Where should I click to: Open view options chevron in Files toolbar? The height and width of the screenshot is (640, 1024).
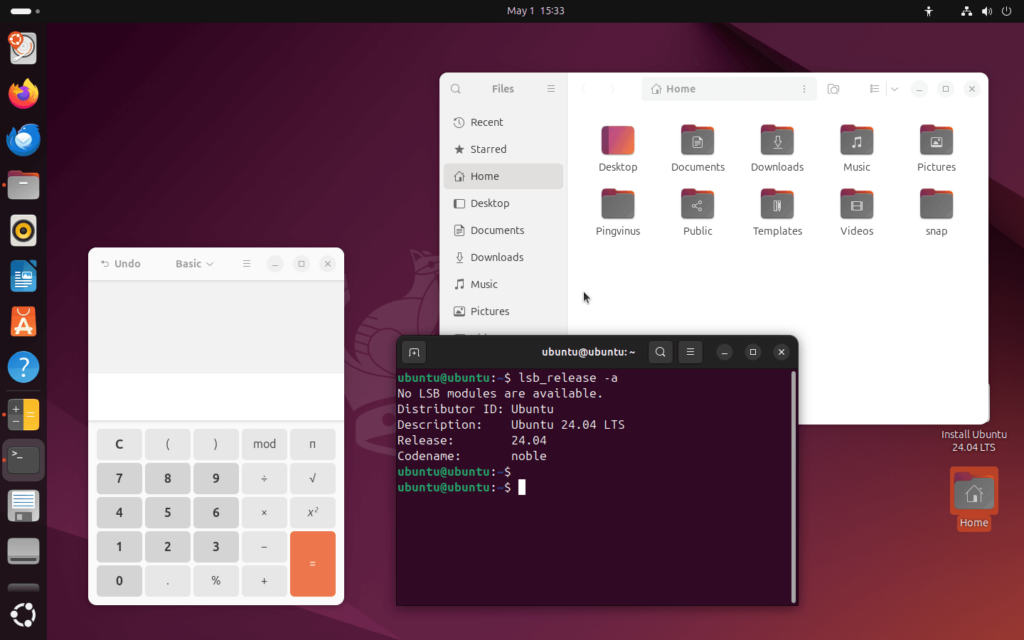895,89
